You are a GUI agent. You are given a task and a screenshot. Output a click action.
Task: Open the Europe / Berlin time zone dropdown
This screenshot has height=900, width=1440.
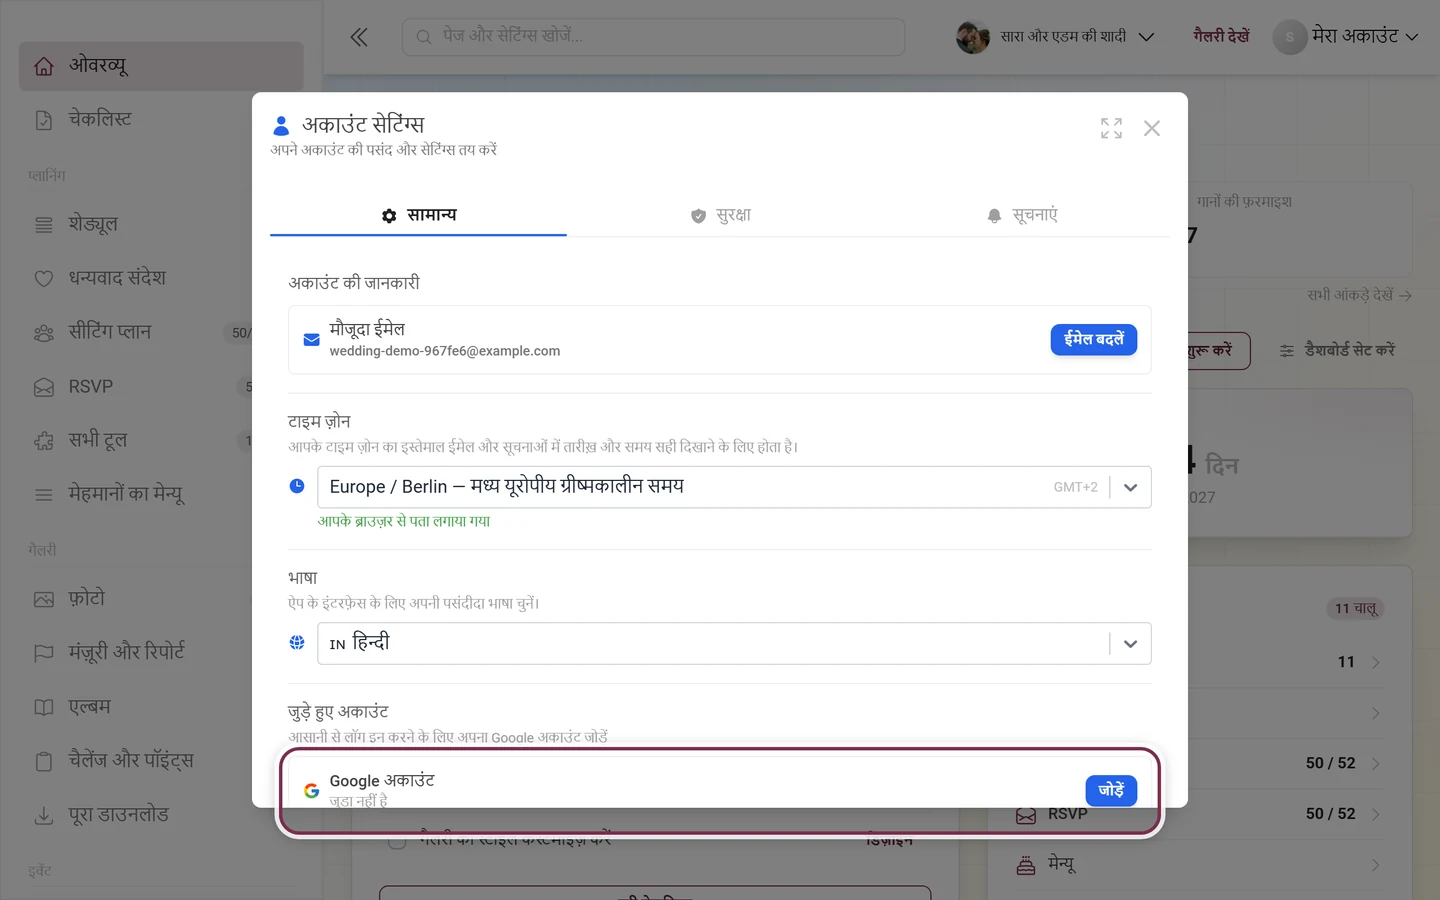[x=734, y=487]
